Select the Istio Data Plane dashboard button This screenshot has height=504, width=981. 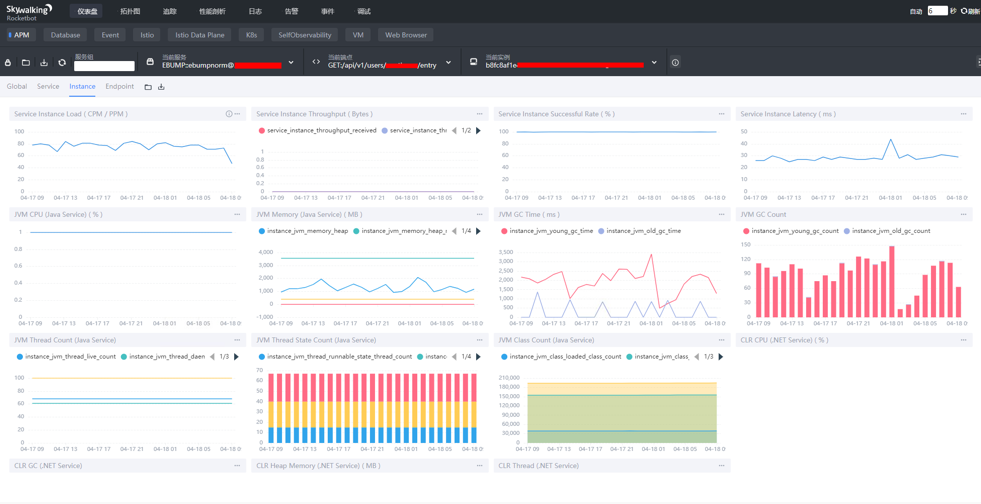click(200, 35)
